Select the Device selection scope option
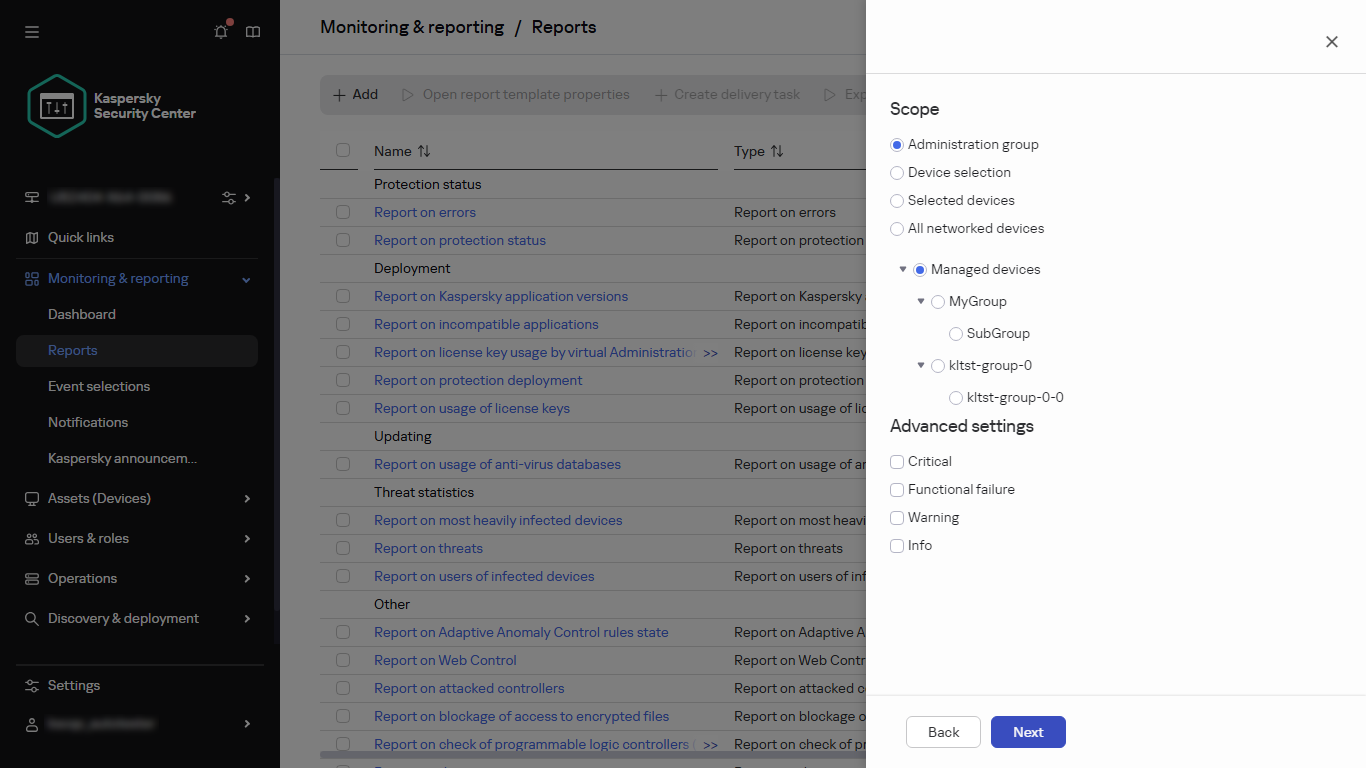The height and width of the screenshot is (768, 1366). (896, 172)
